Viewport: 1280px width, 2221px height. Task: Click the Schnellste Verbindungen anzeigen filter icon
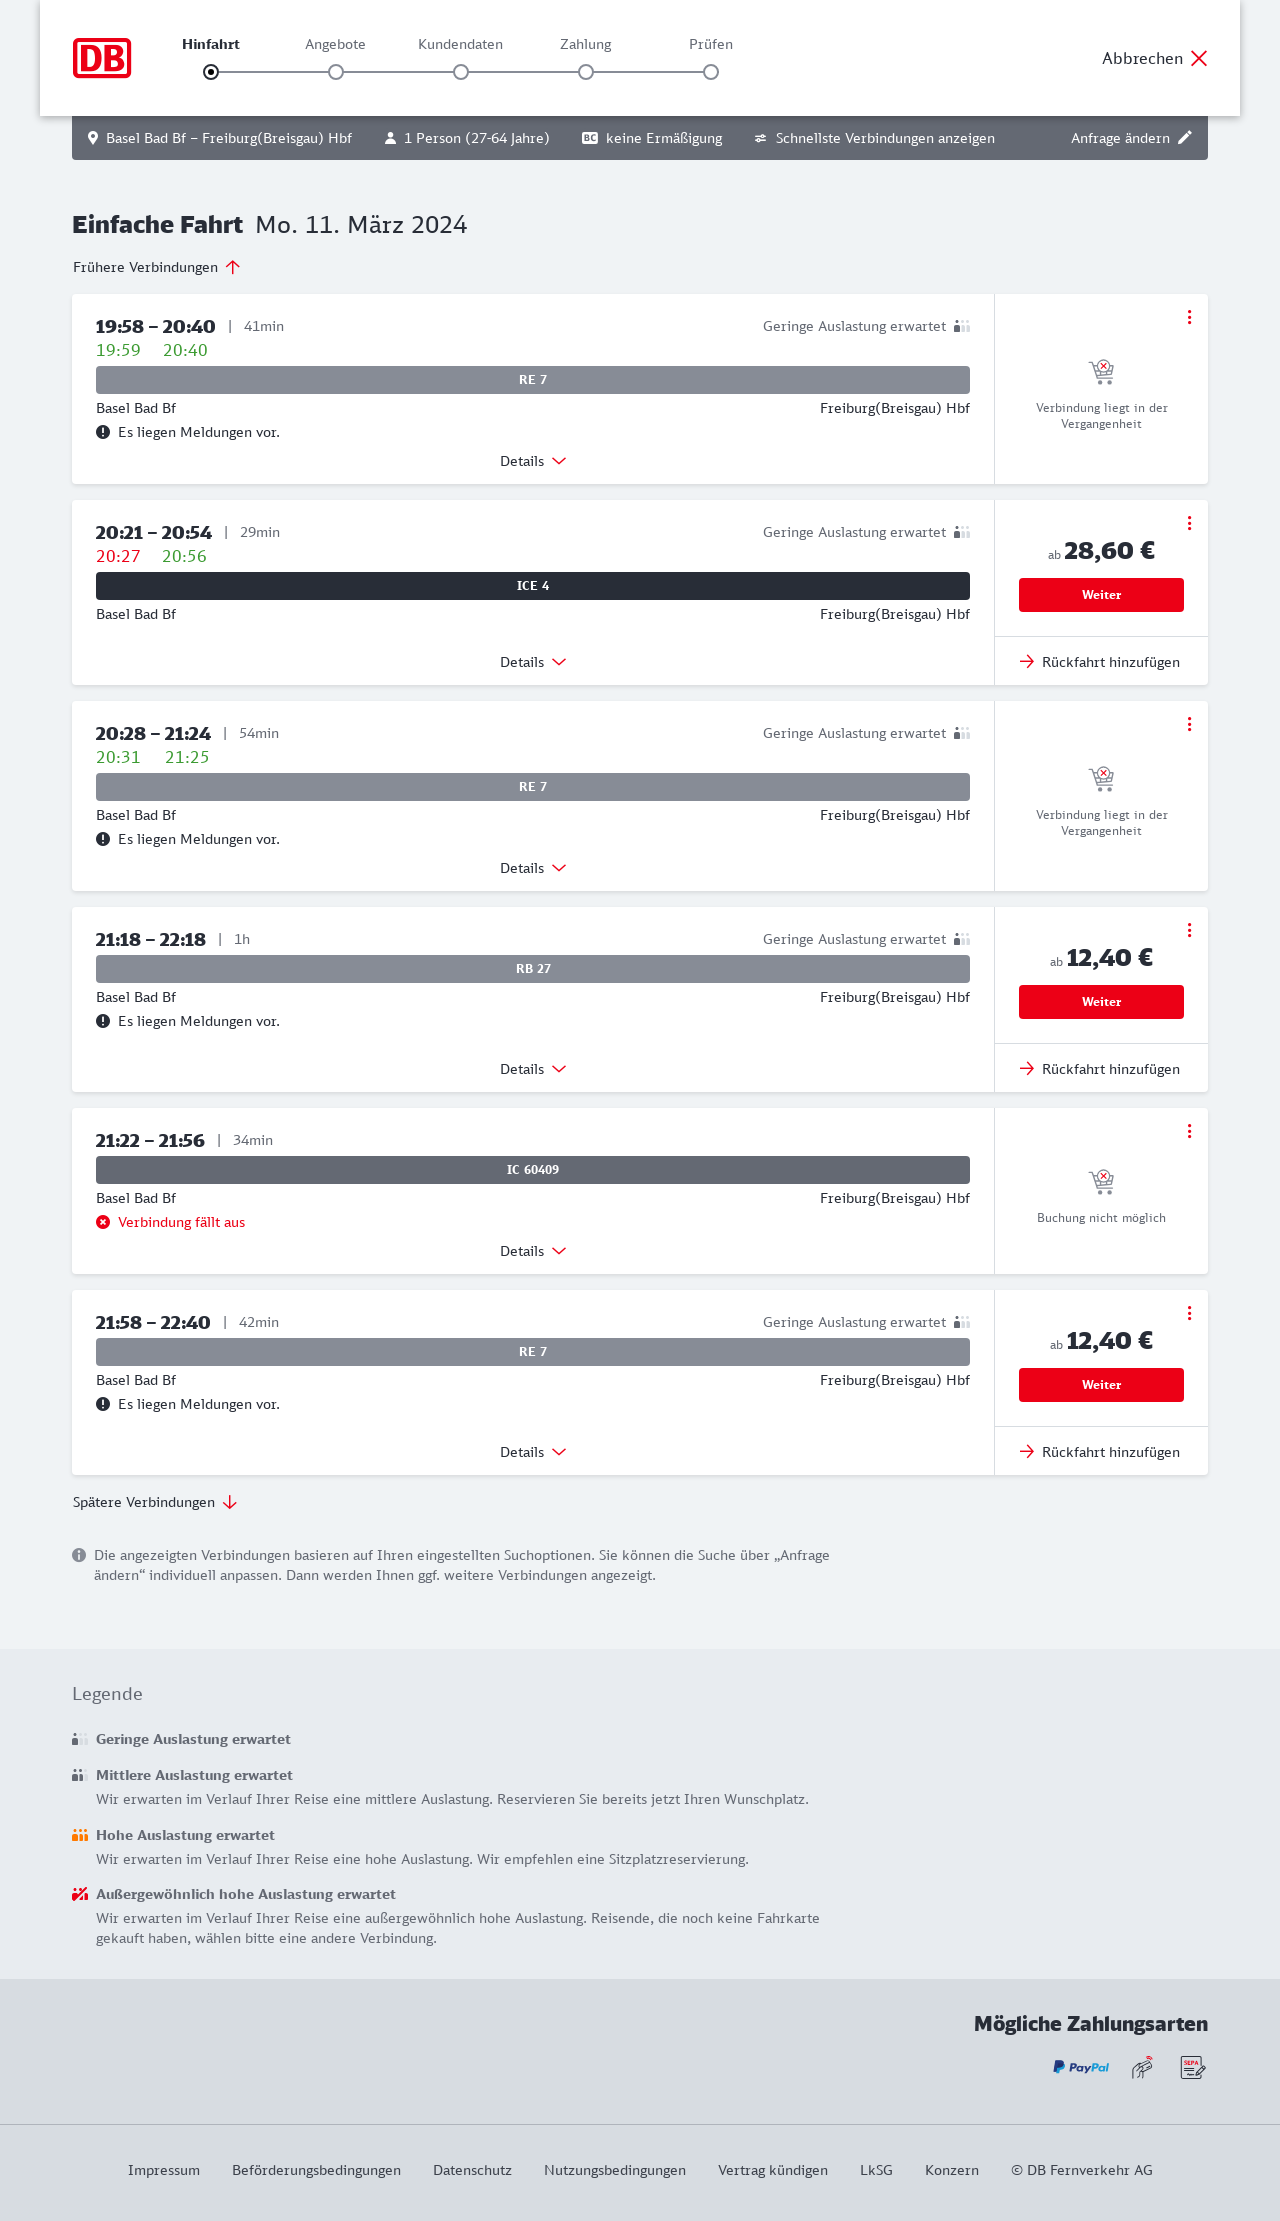[760, 138]
